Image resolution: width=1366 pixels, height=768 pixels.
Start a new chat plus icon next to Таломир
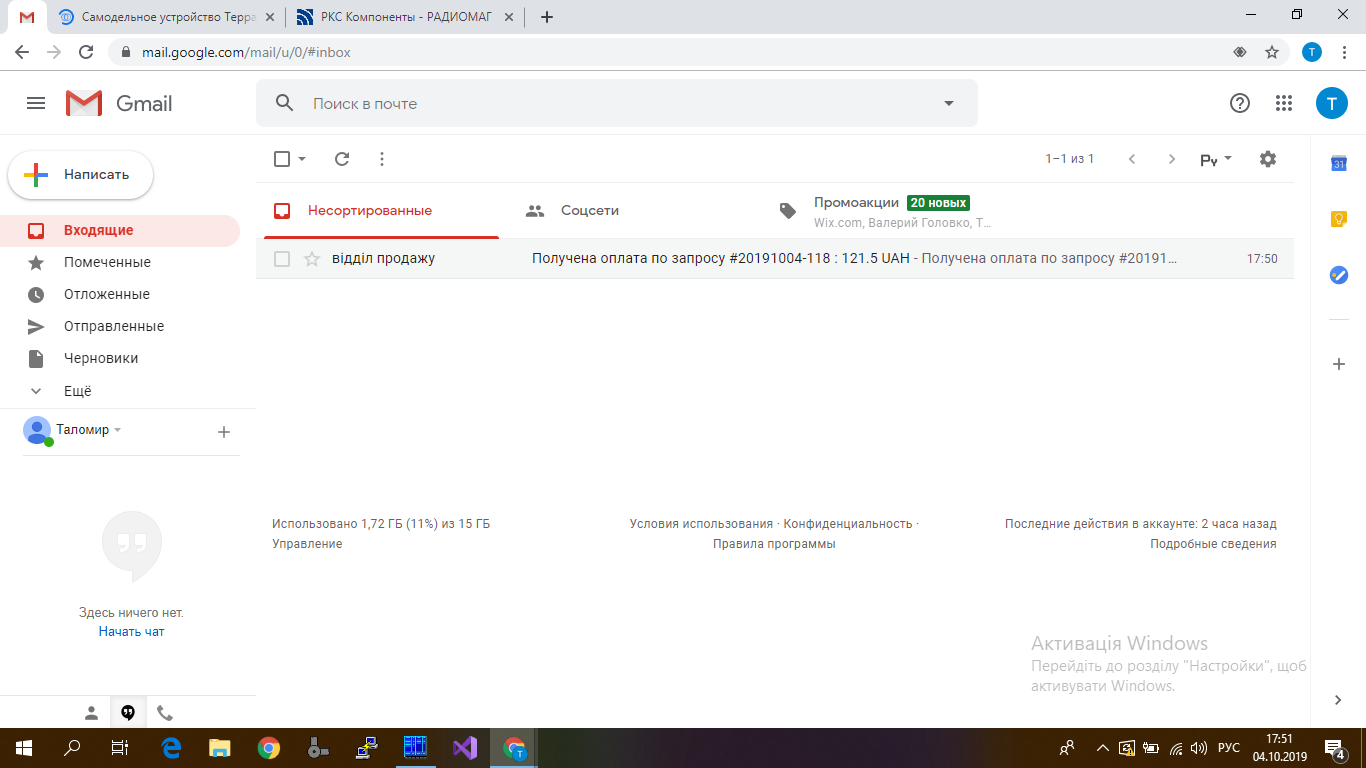pyautogui.click(x=224, y=432)
